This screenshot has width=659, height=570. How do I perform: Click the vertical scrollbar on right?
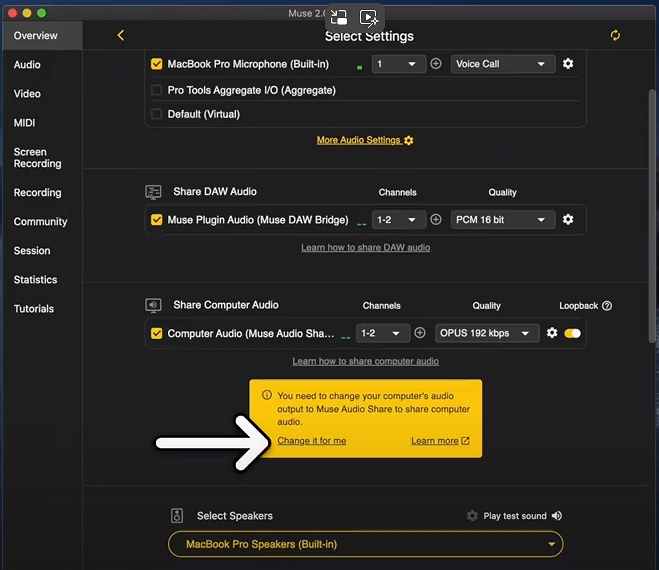pos(652,216)
